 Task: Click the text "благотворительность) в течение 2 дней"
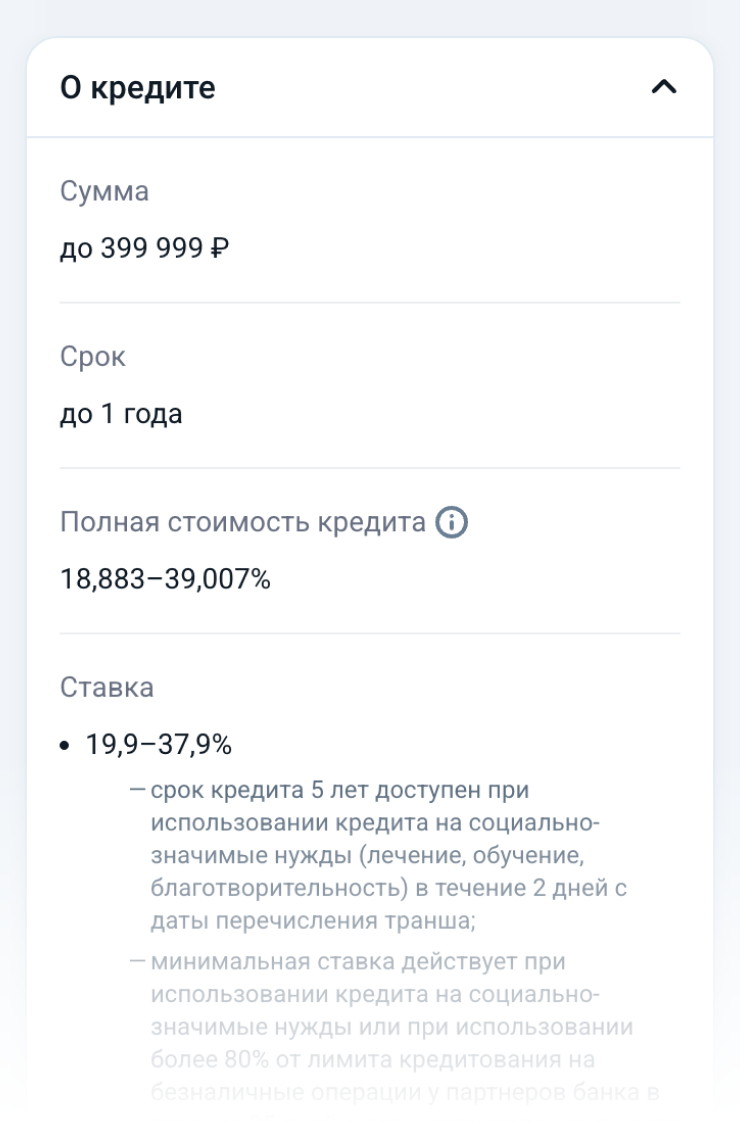tap(389, 888)
